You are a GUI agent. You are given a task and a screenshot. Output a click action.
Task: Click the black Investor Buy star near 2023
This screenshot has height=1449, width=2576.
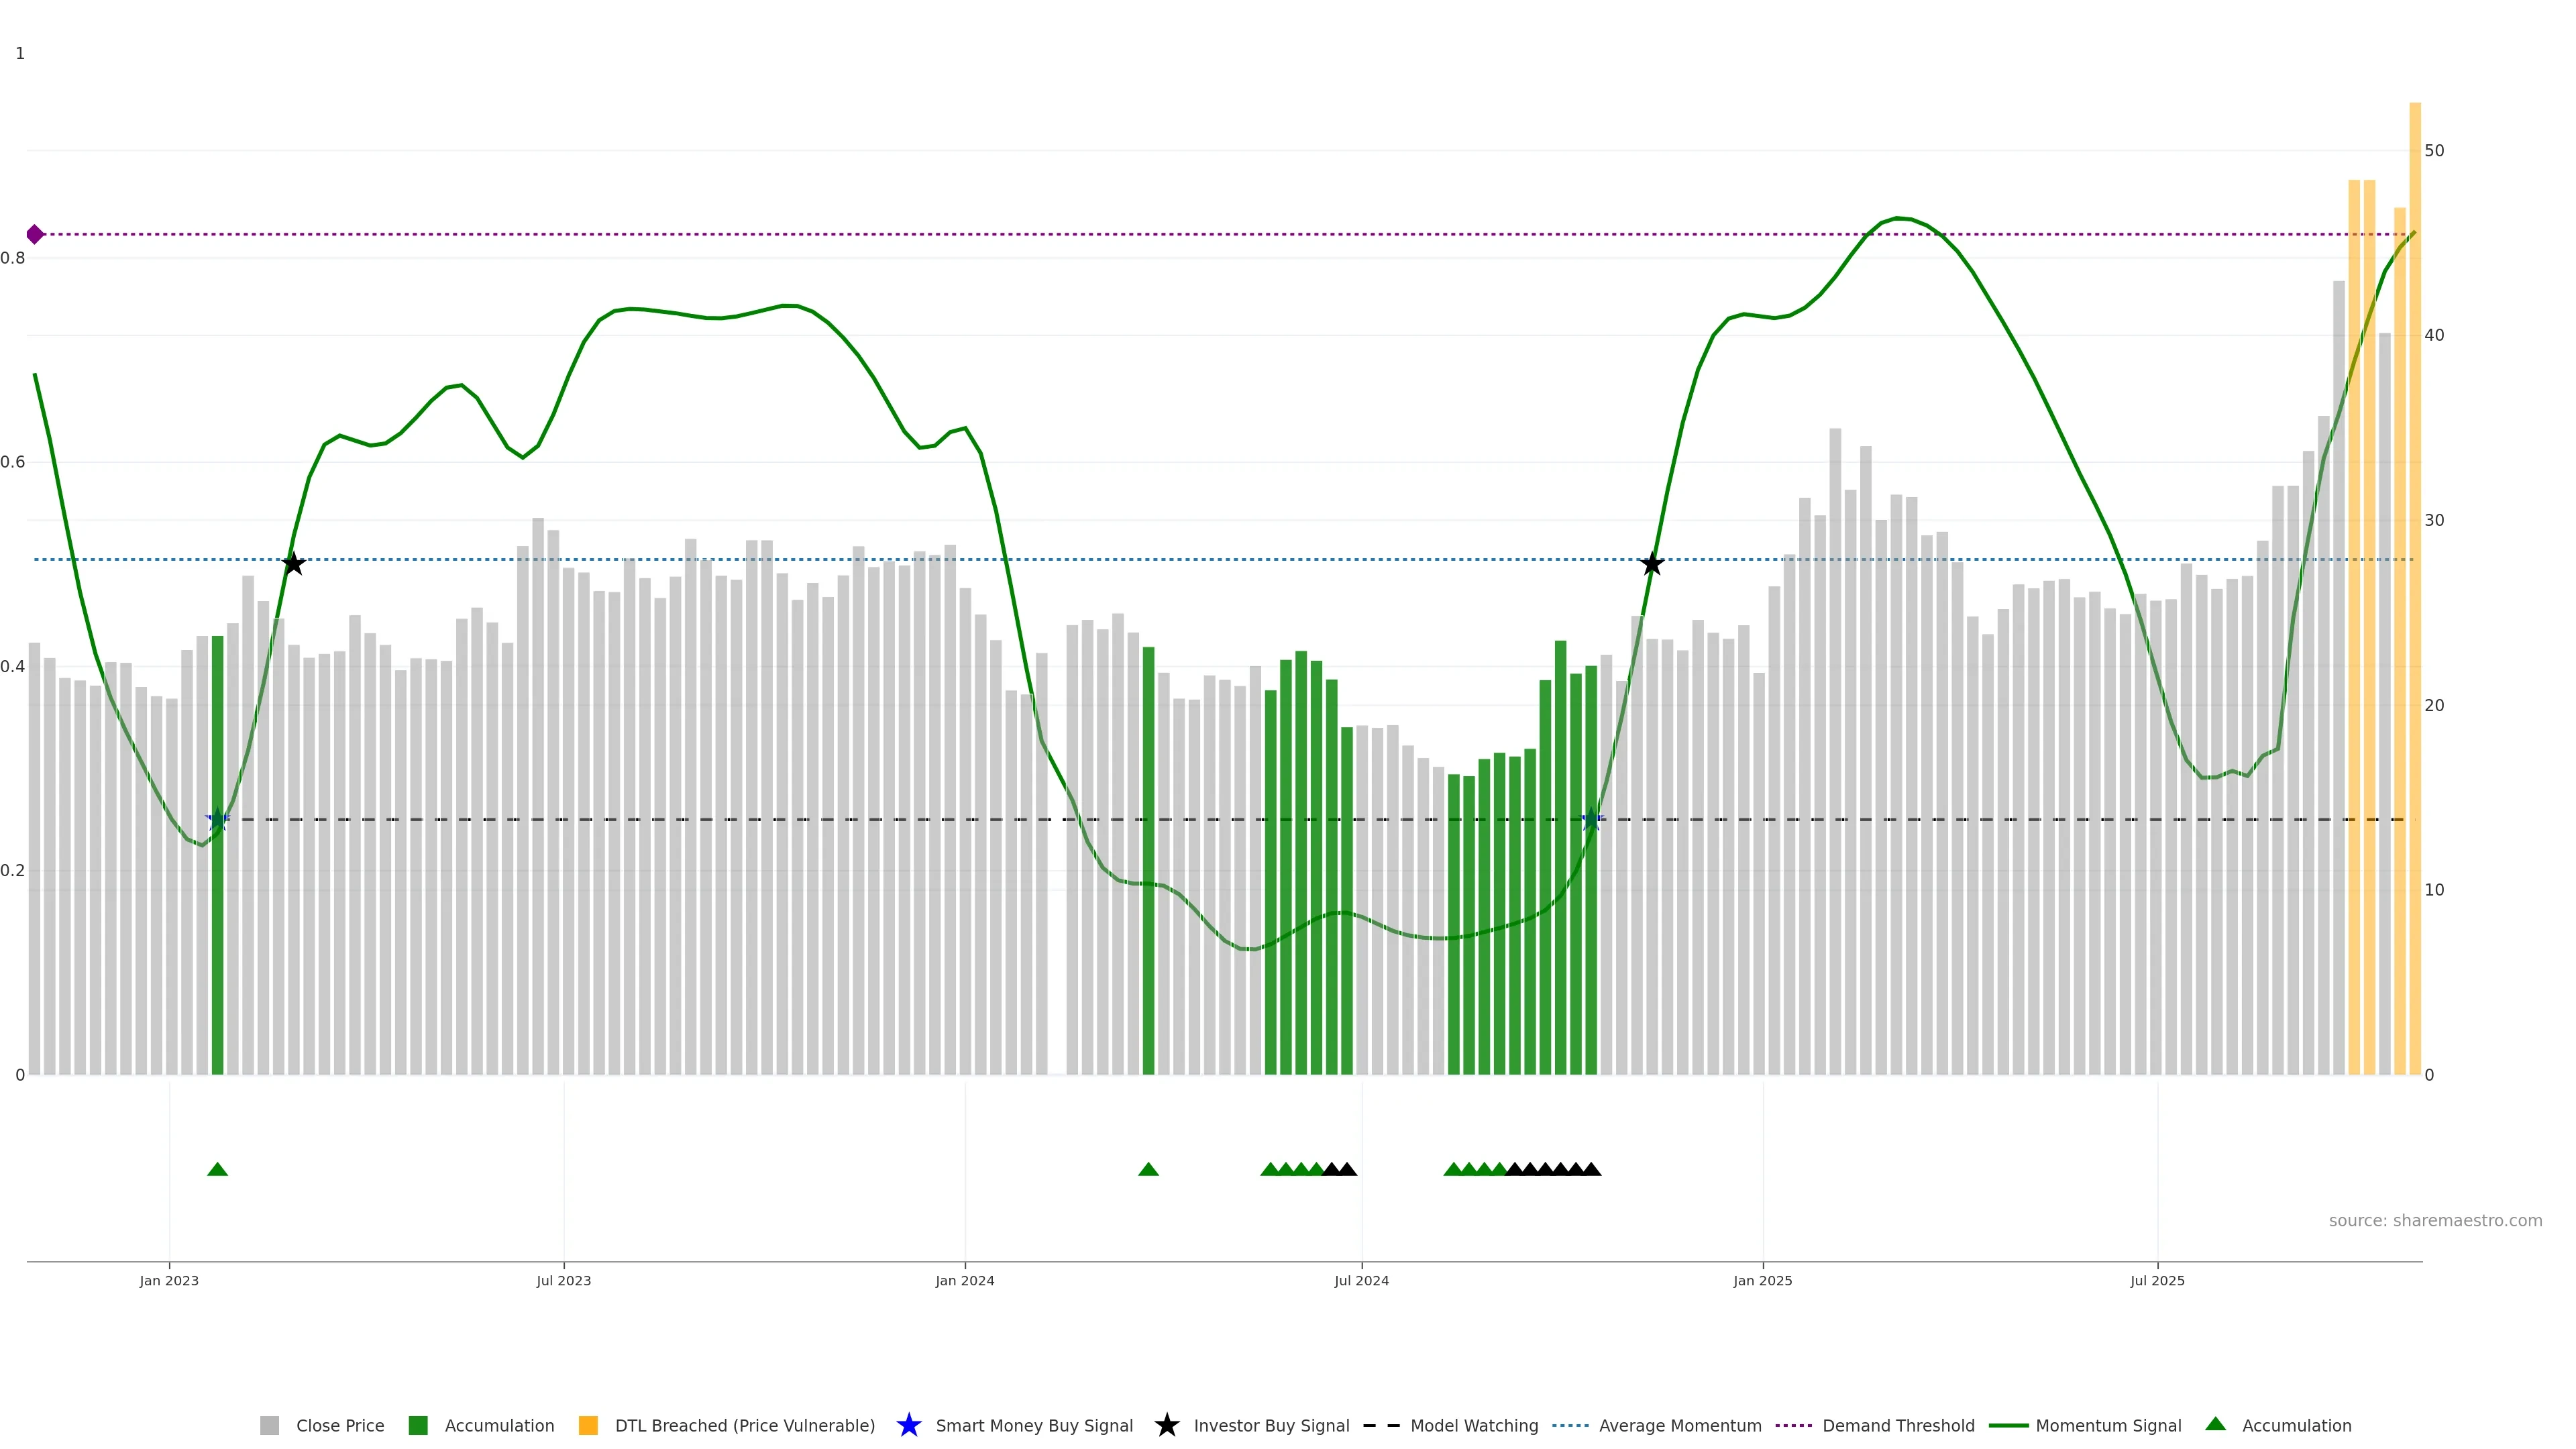click(293, 564)
